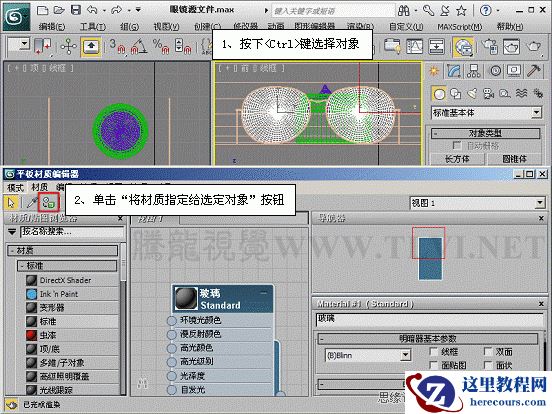Undo the last action with the arrow icon
552x414 pixels.
[x=92, y=10]
